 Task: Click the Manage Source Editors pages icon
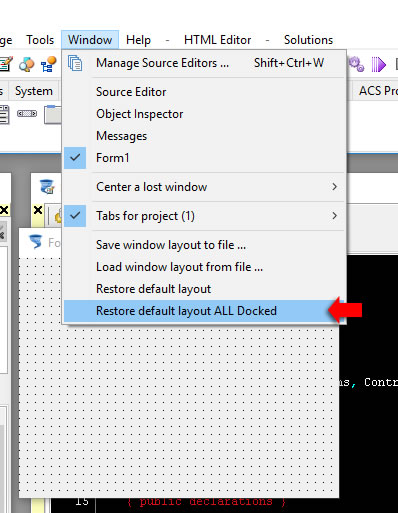(75, 63)
